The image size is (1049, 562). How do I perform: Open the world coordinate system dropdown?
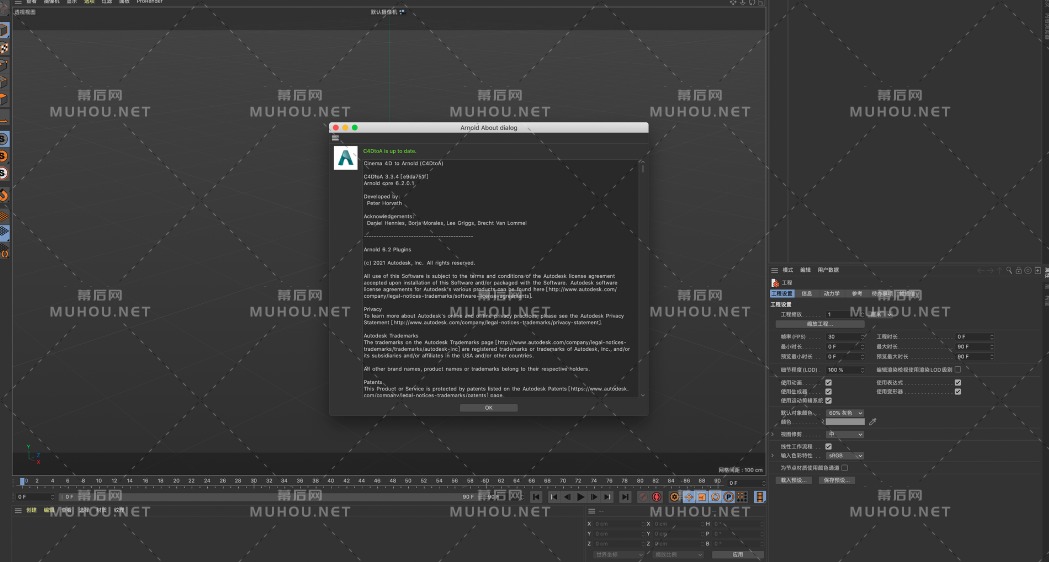pos(618,555)
